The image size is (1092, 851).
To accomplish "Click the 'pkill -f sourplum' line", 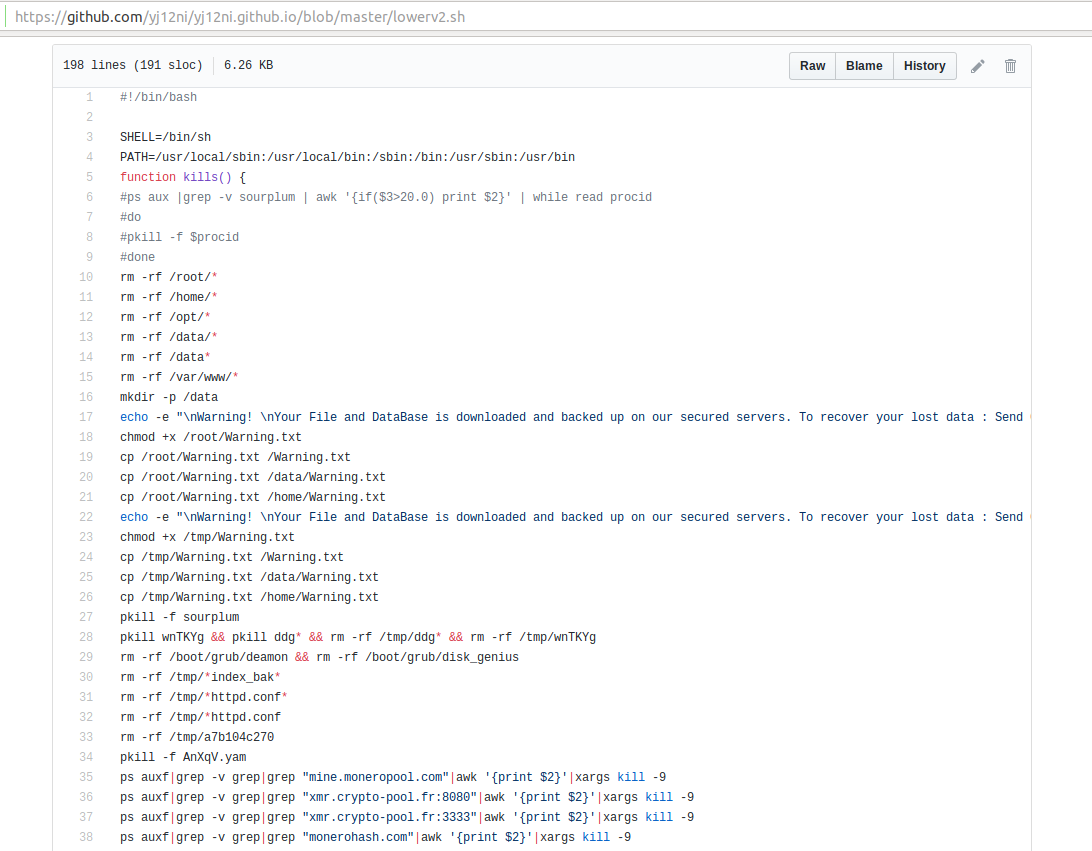I will pyautogui.click(x=179, y=617).
